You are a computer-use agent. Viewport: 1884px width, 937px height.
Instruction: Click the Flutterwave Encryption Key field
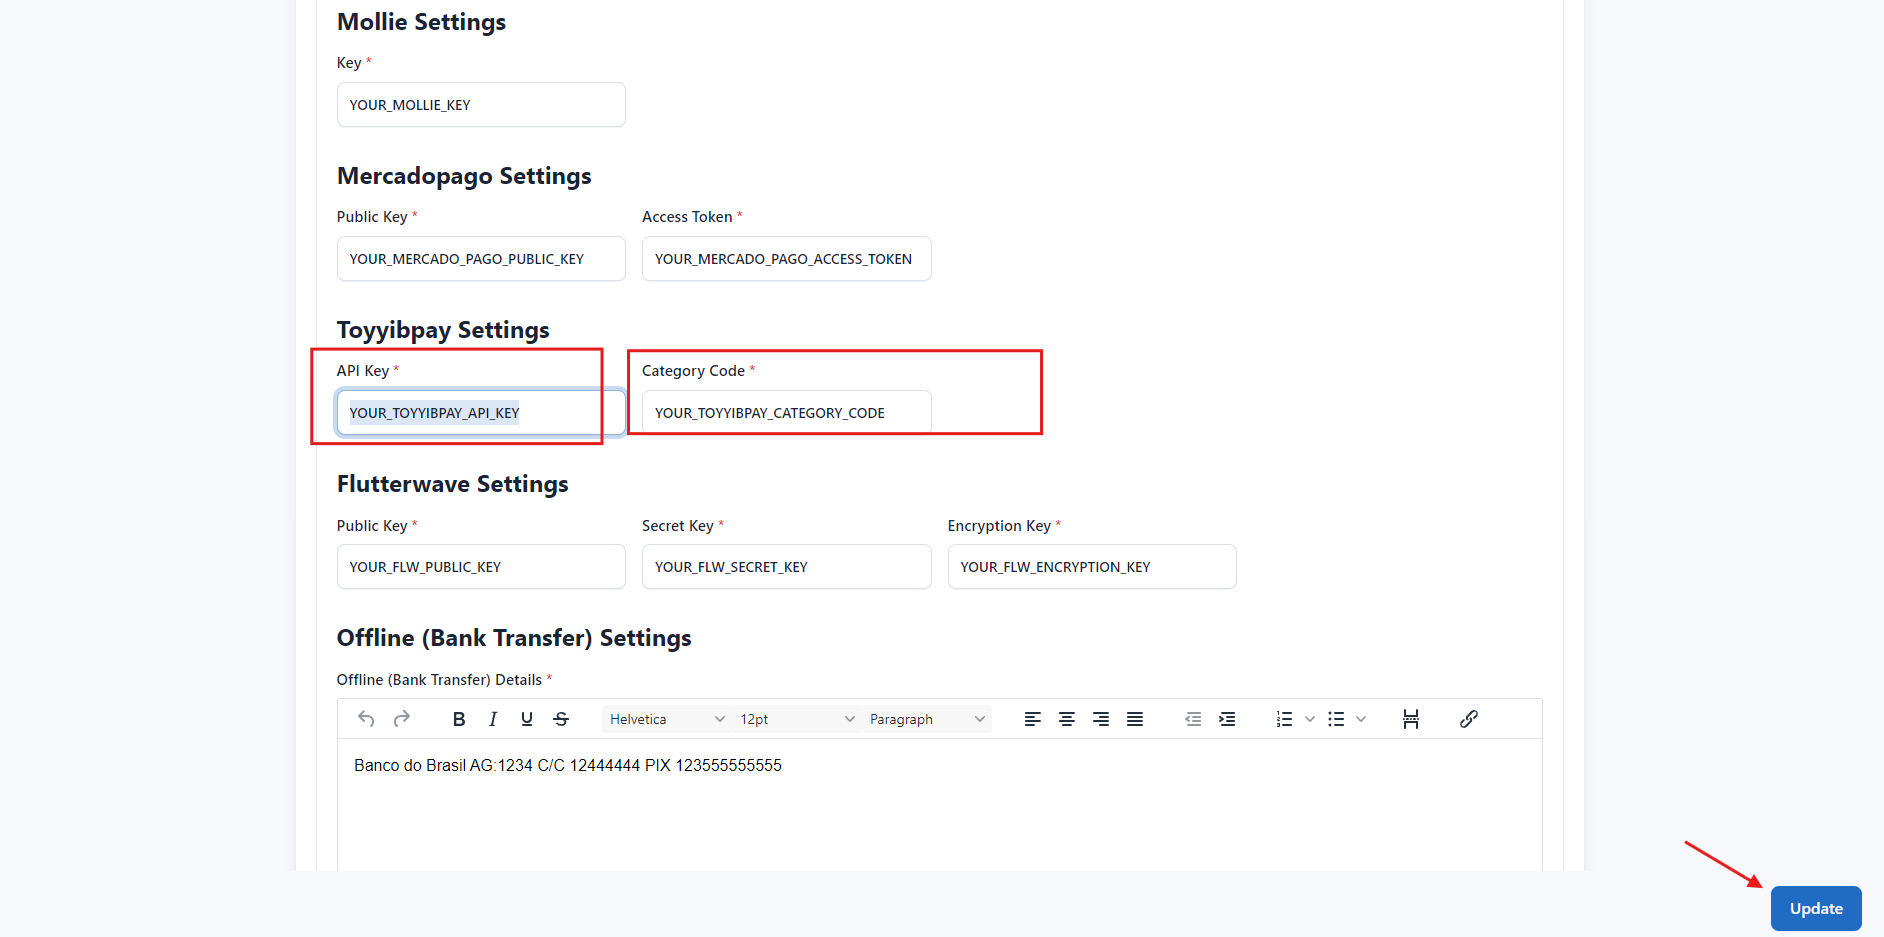pos(1092,567)
